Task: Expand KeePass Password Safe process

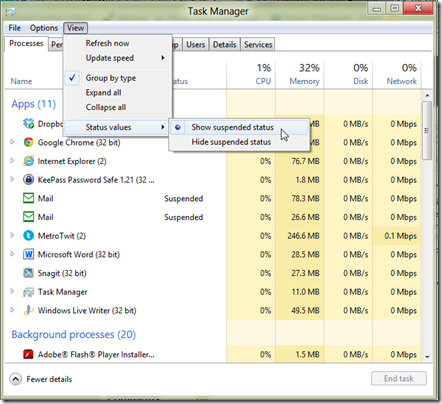Action: (12, 179)
